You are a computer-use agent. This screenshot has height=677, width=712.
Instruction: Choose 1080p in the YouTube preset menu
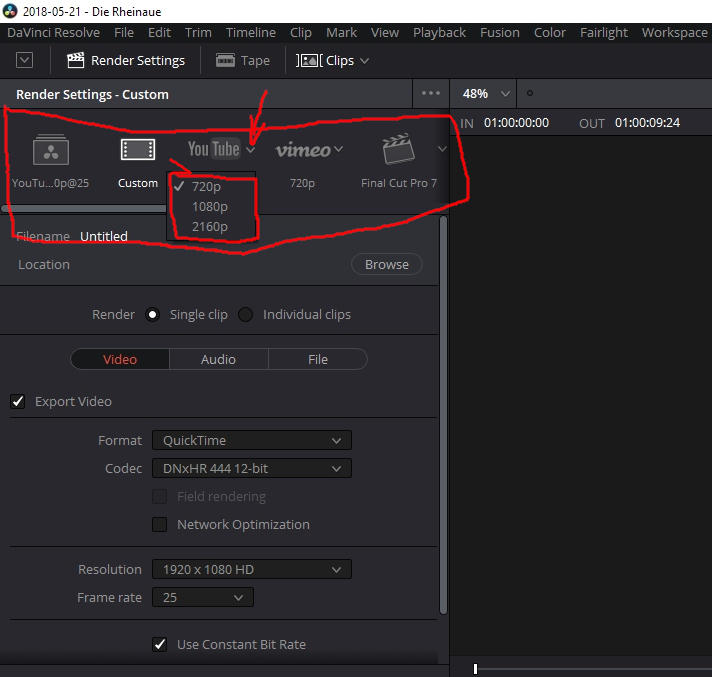(212, 207)
